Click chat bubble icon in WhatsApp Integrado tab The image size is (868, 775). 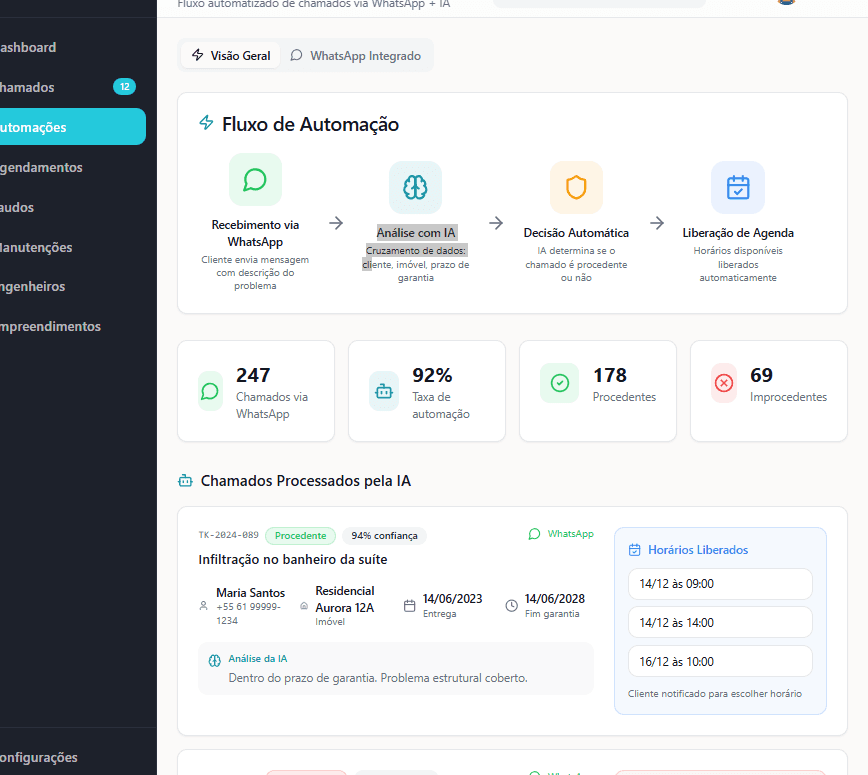click(297, 55)
